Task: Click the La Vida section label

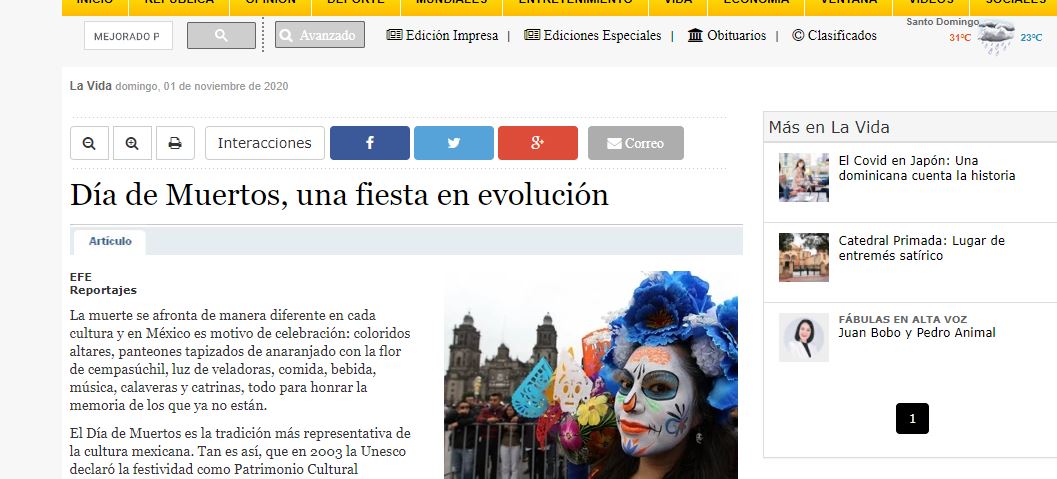Action: coord(90,86)
